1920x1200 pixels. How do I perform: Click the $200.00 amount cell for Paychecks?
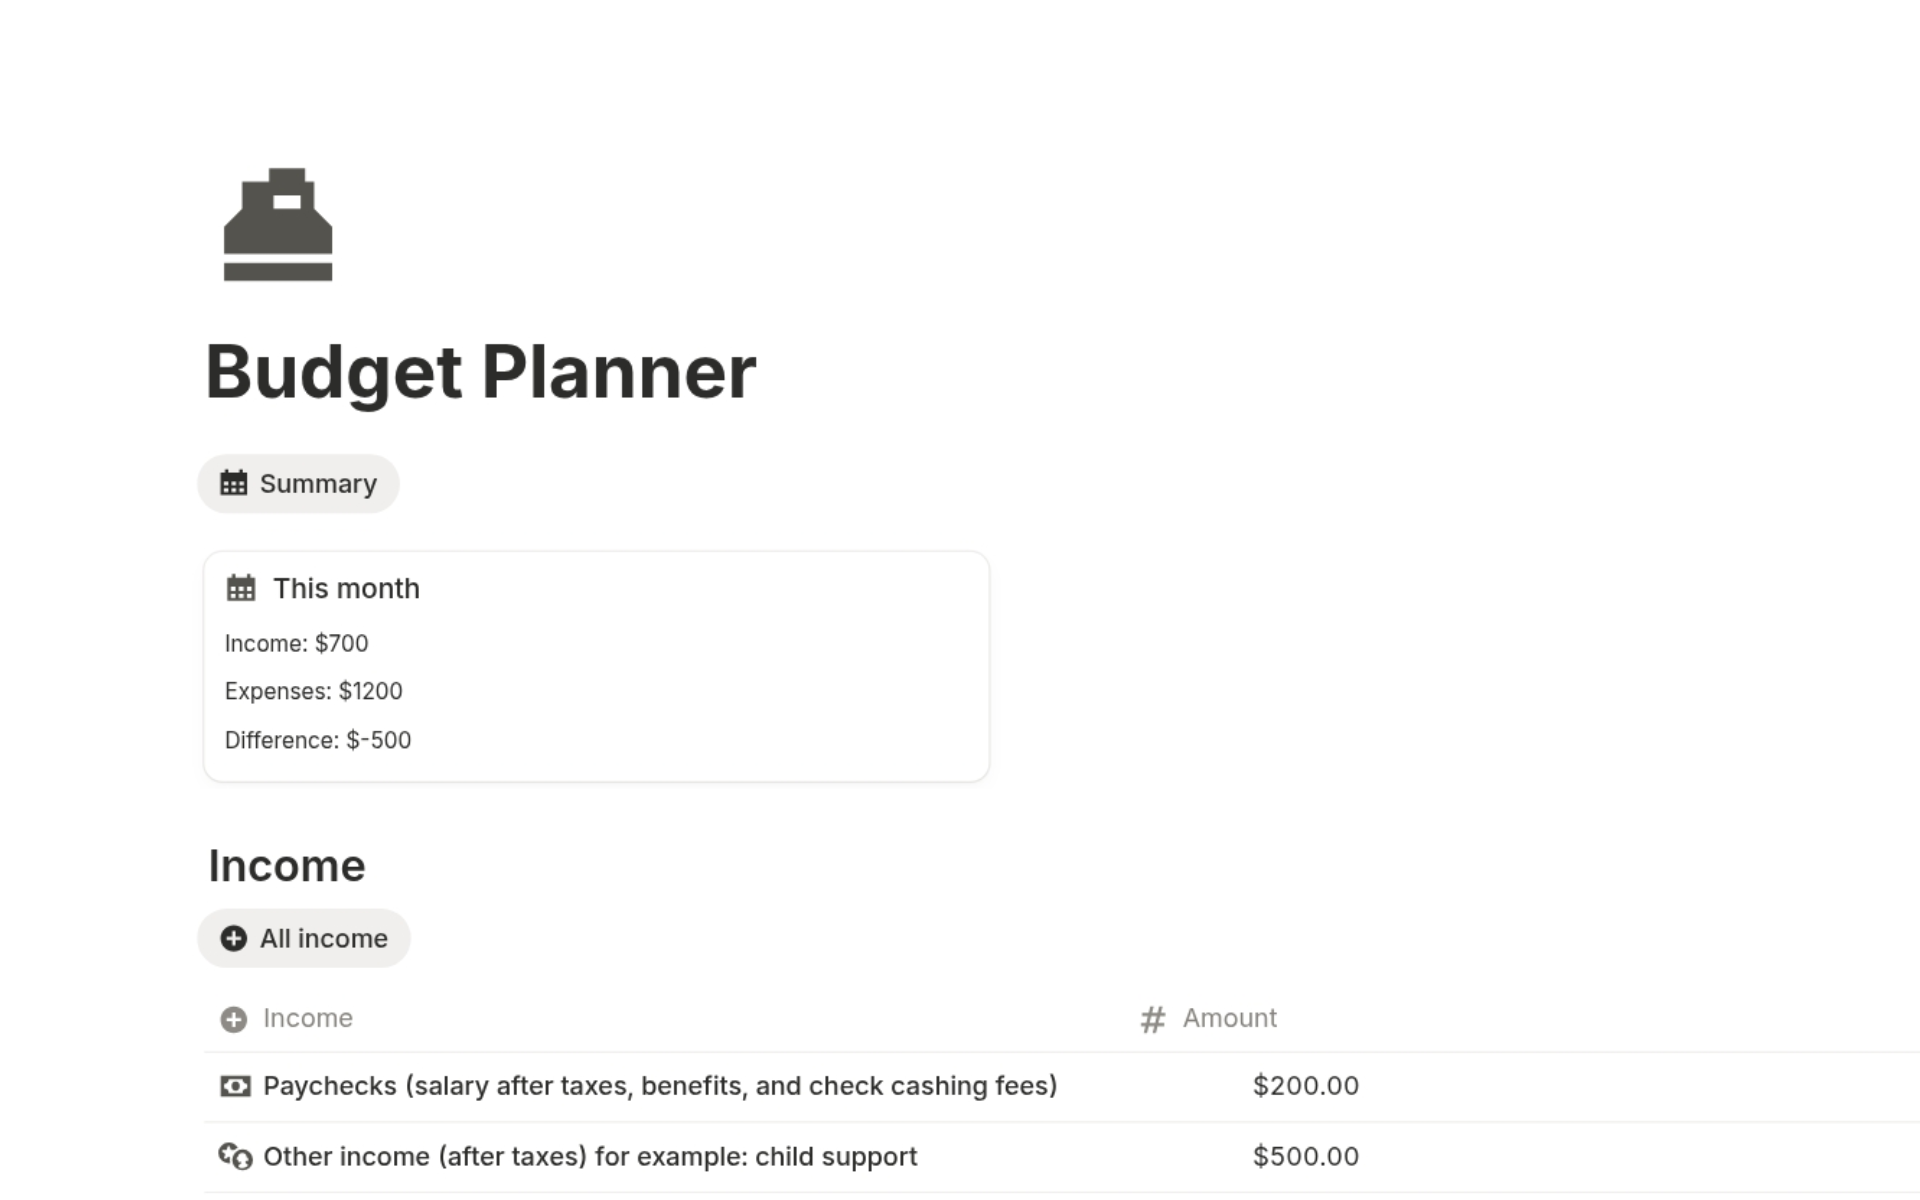coord(1304,1085)
